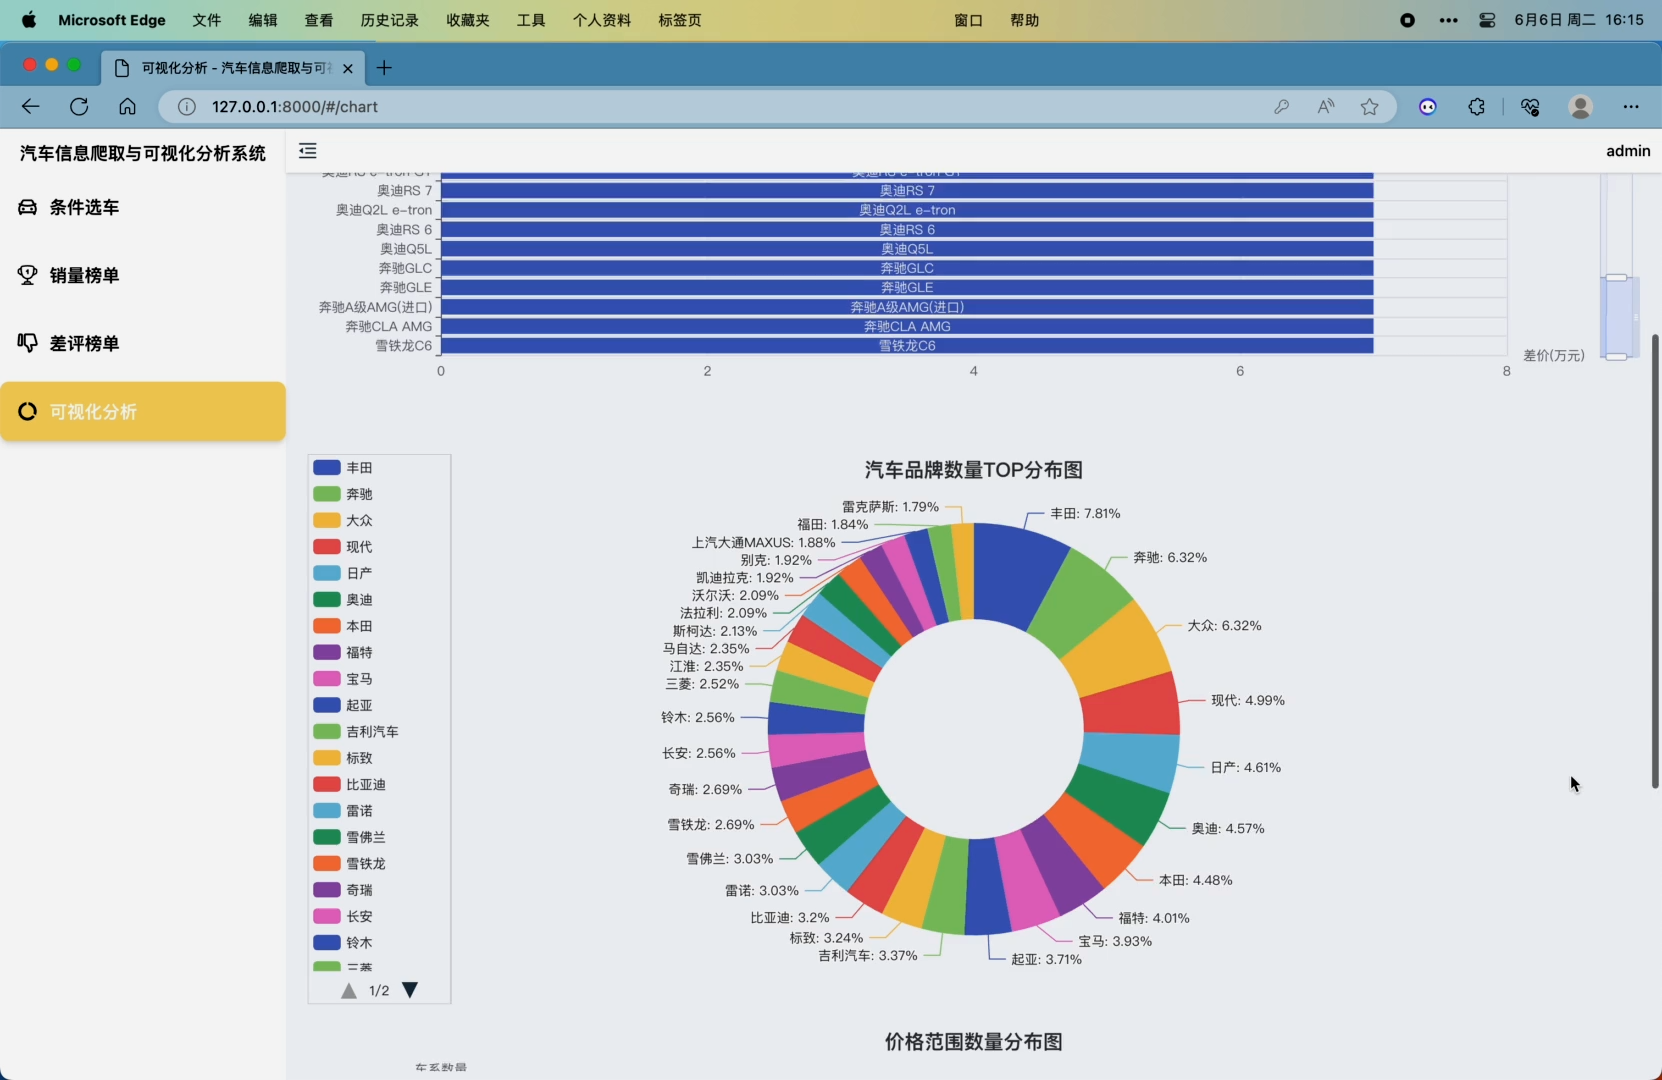Toggle 宝马 legend entry

click(343, 679)
